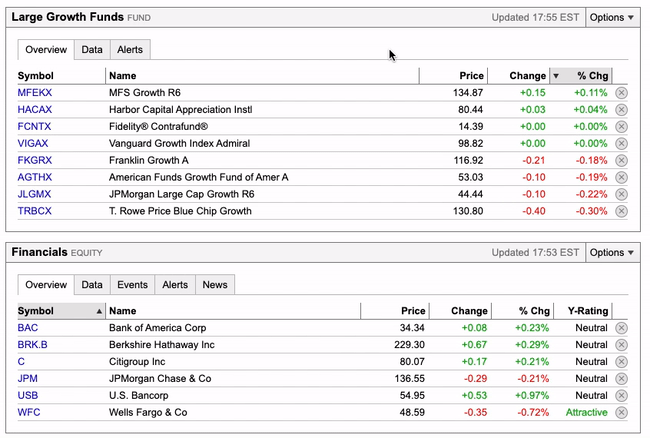Remove FKGRX row with its X icon
650x438 pixels.
(x=621, y=160)
